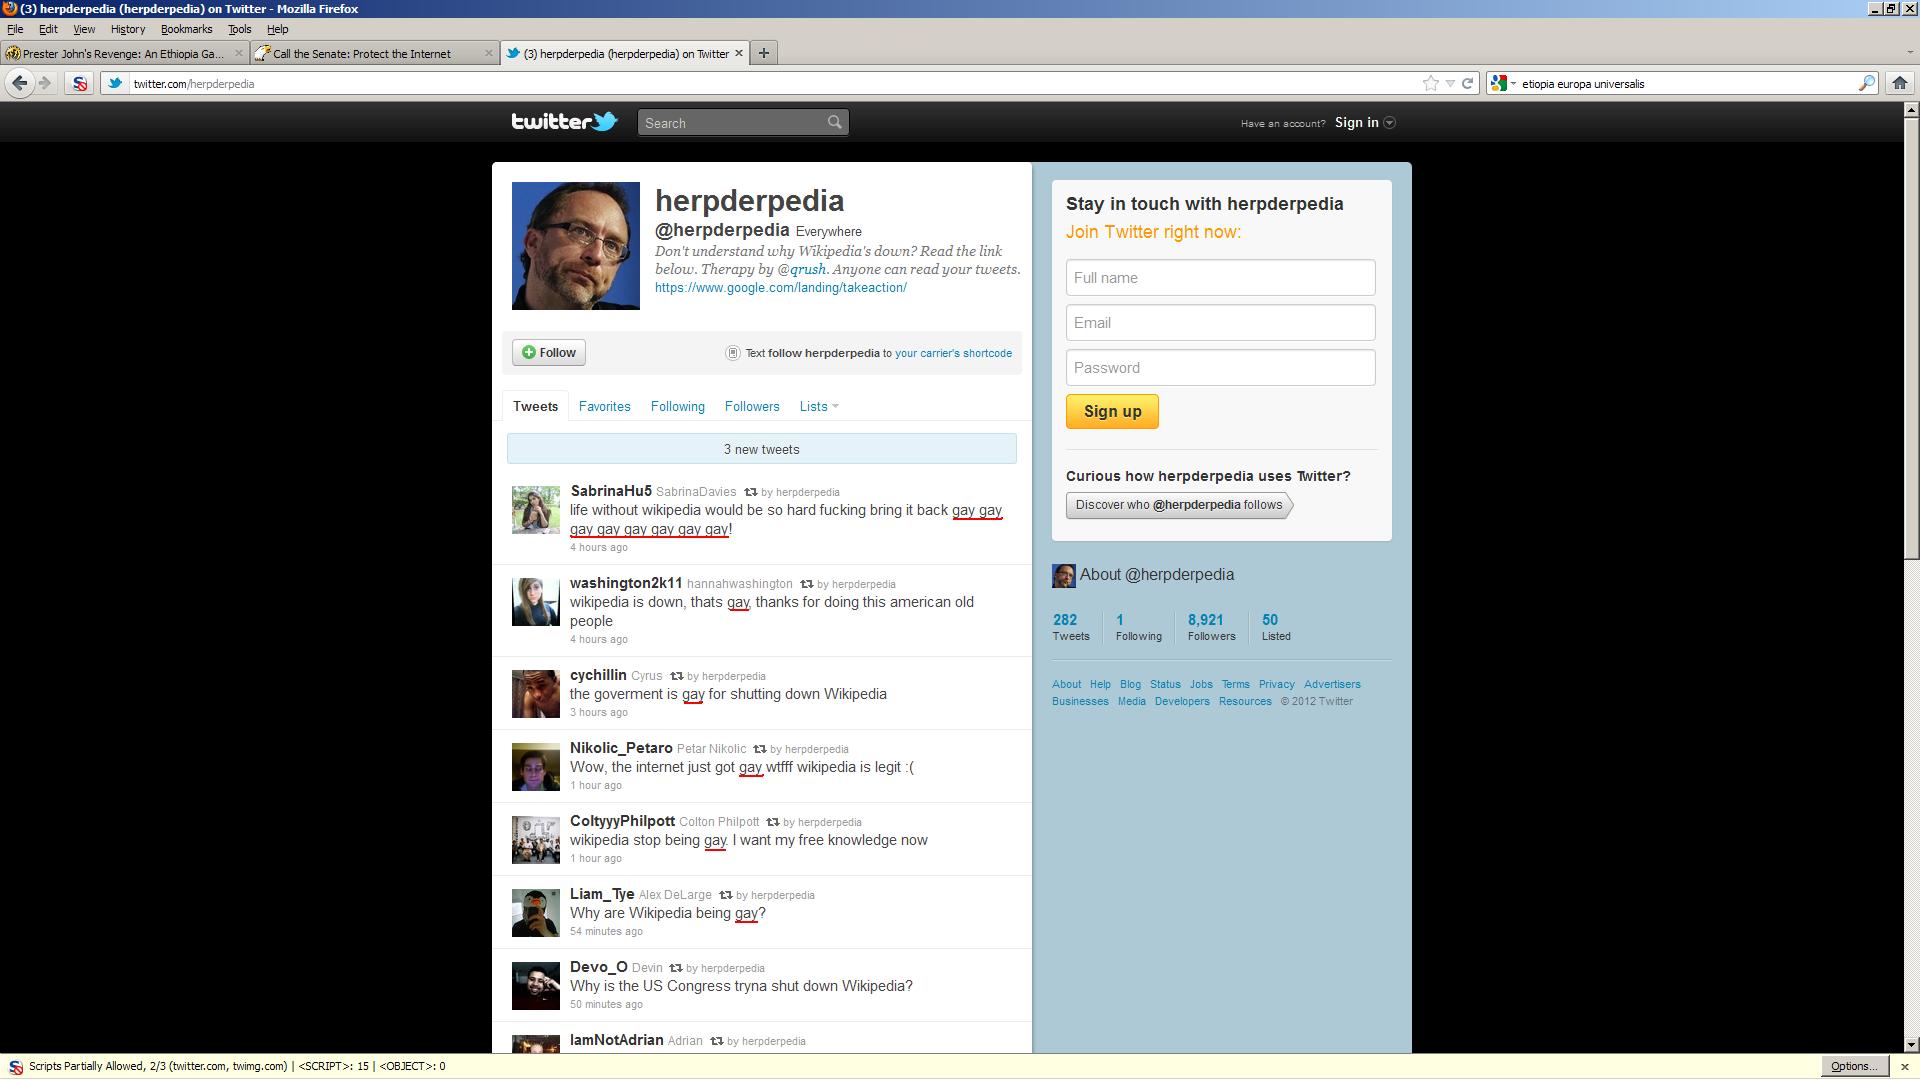The width and height of the screenshot is (1920, 1080).
Task: Switch to the Followers tab
Action: tap(751, 407)
